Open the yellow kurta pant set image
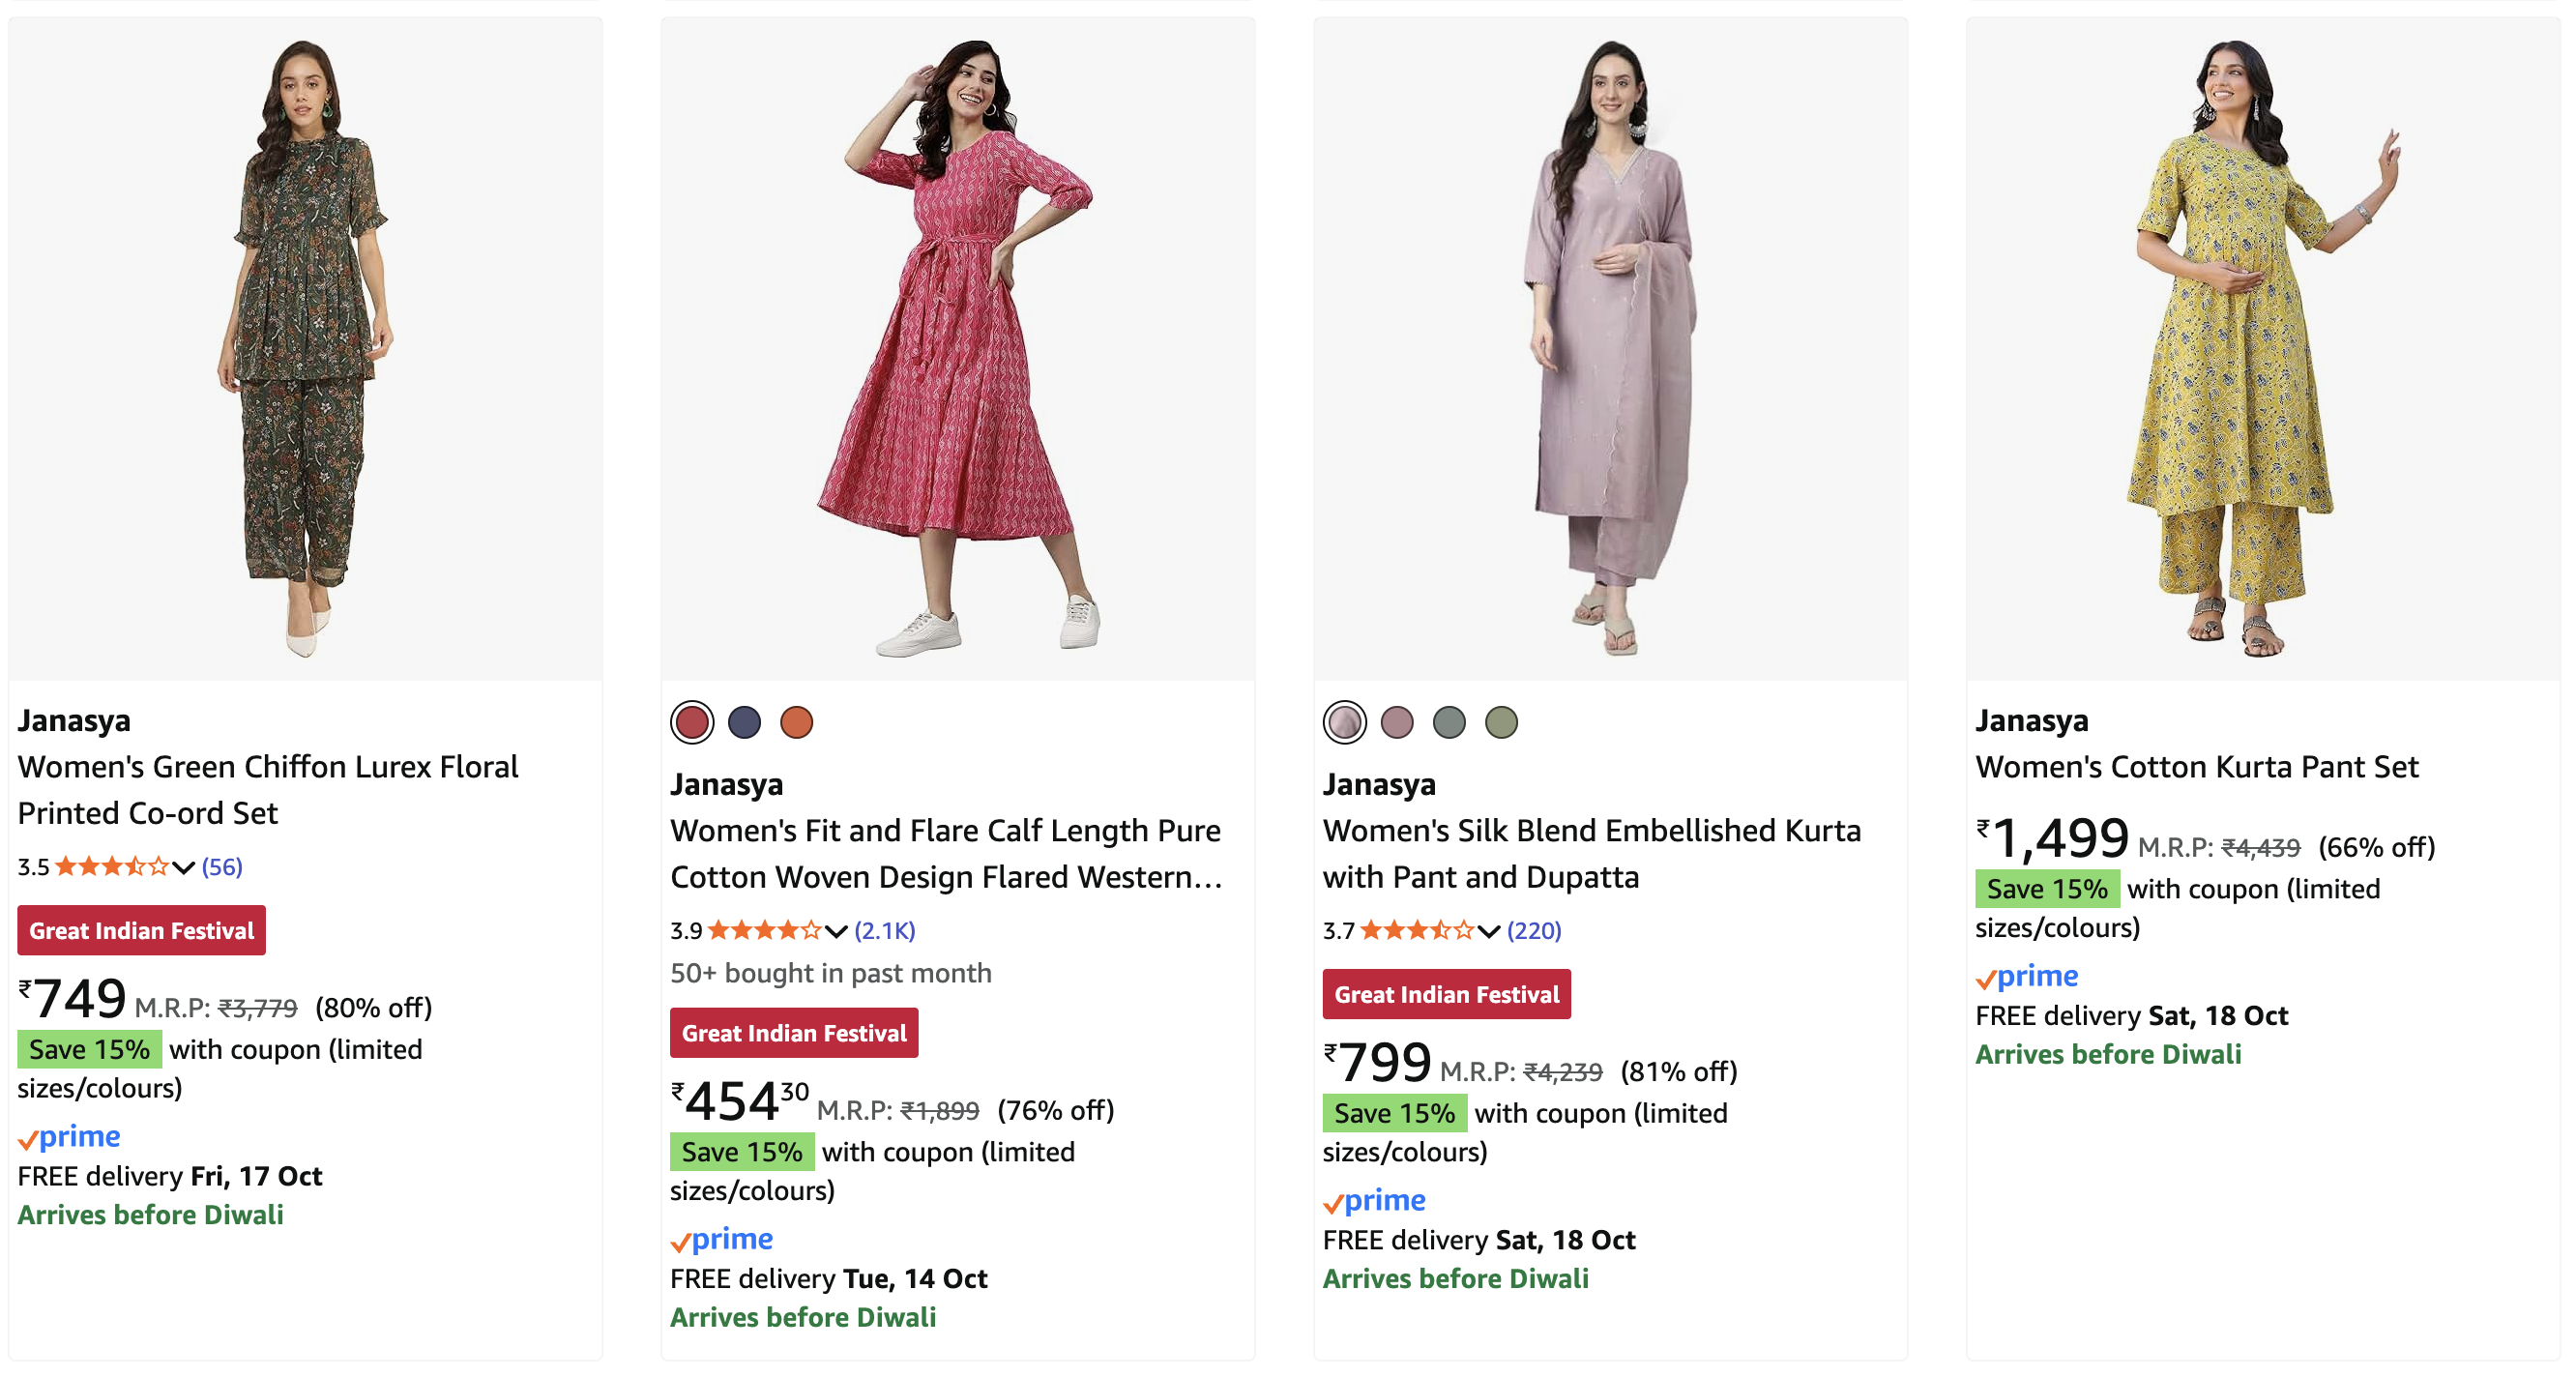Screen dimensions: 2576x1377 tap(2262, 348)
